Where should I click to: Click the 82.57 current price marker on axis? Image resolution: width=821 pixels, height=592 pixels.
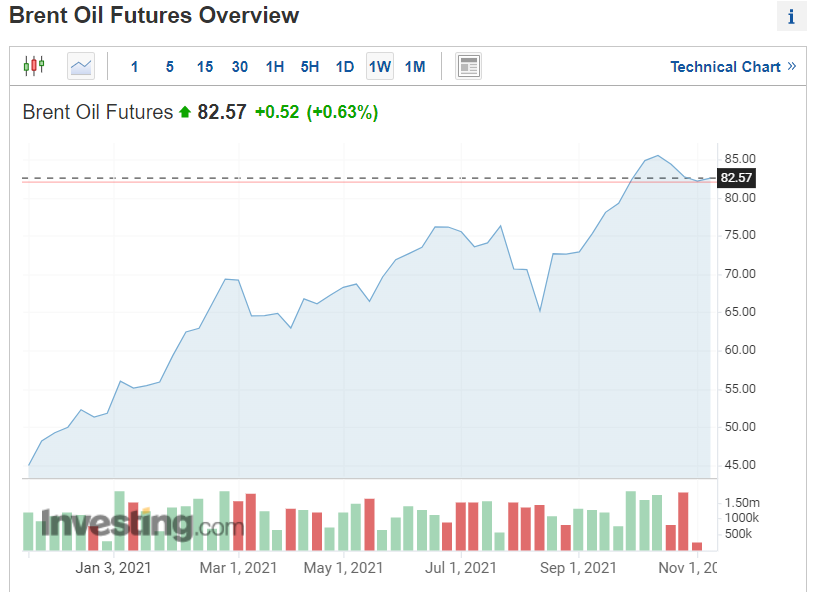point(736,178)
